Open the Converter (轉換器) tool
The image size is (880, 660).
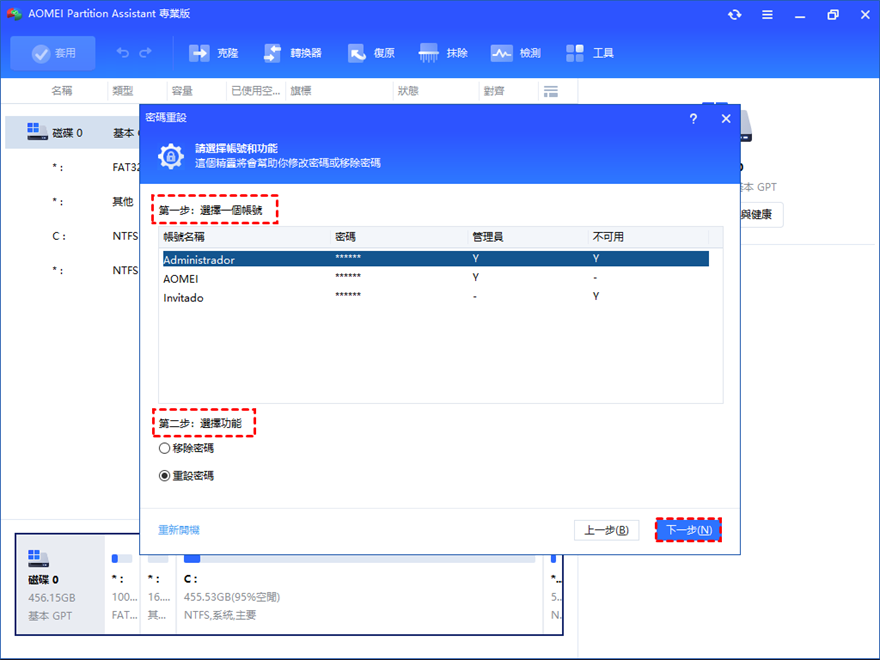click(292, 53)
